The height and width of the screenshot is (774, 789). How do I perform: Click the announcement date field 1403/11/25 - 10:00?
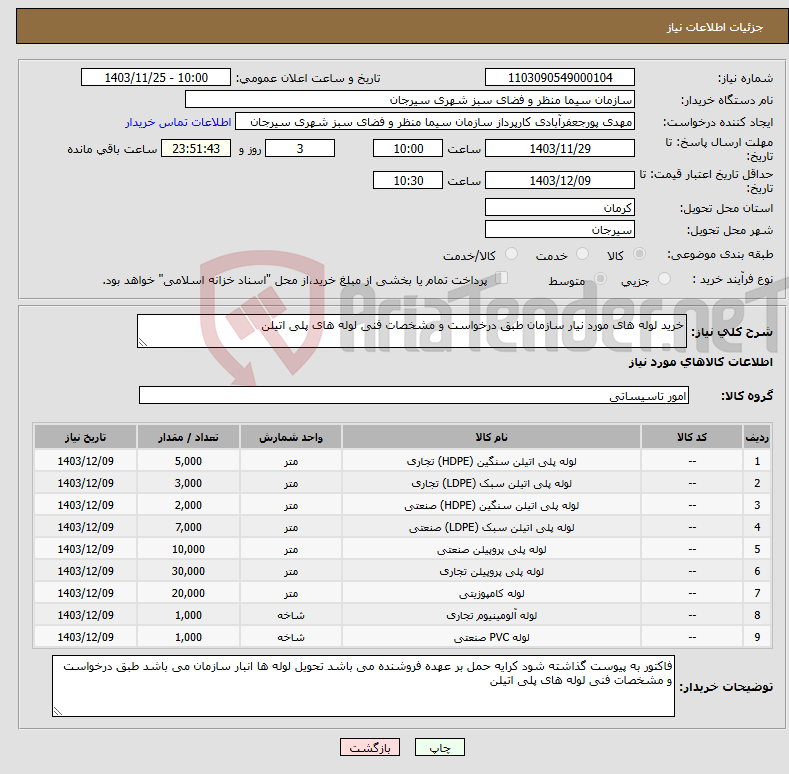pos(155,78)
